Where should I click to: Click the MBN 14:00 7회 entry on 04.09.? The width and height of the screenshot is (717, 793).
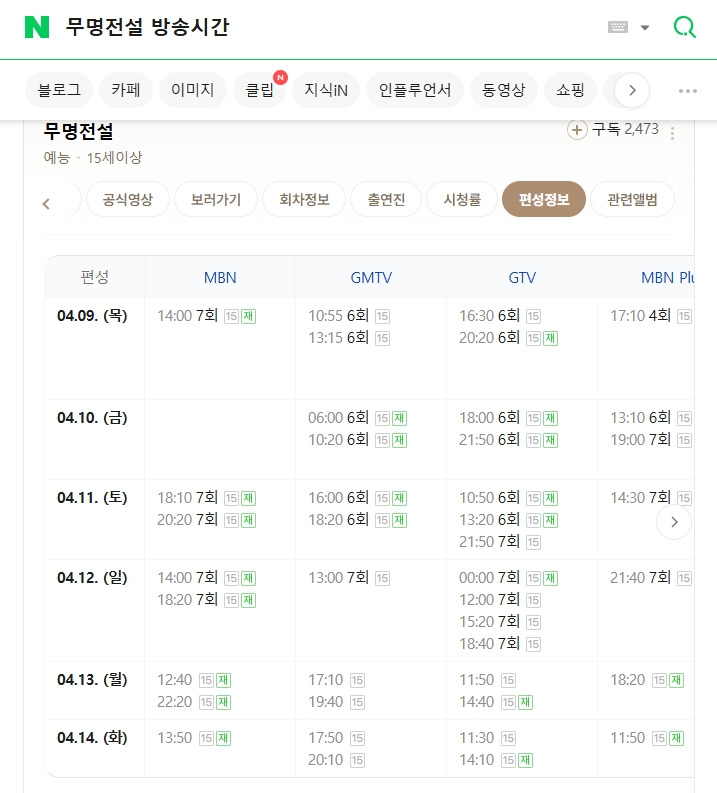pos(207,316)
